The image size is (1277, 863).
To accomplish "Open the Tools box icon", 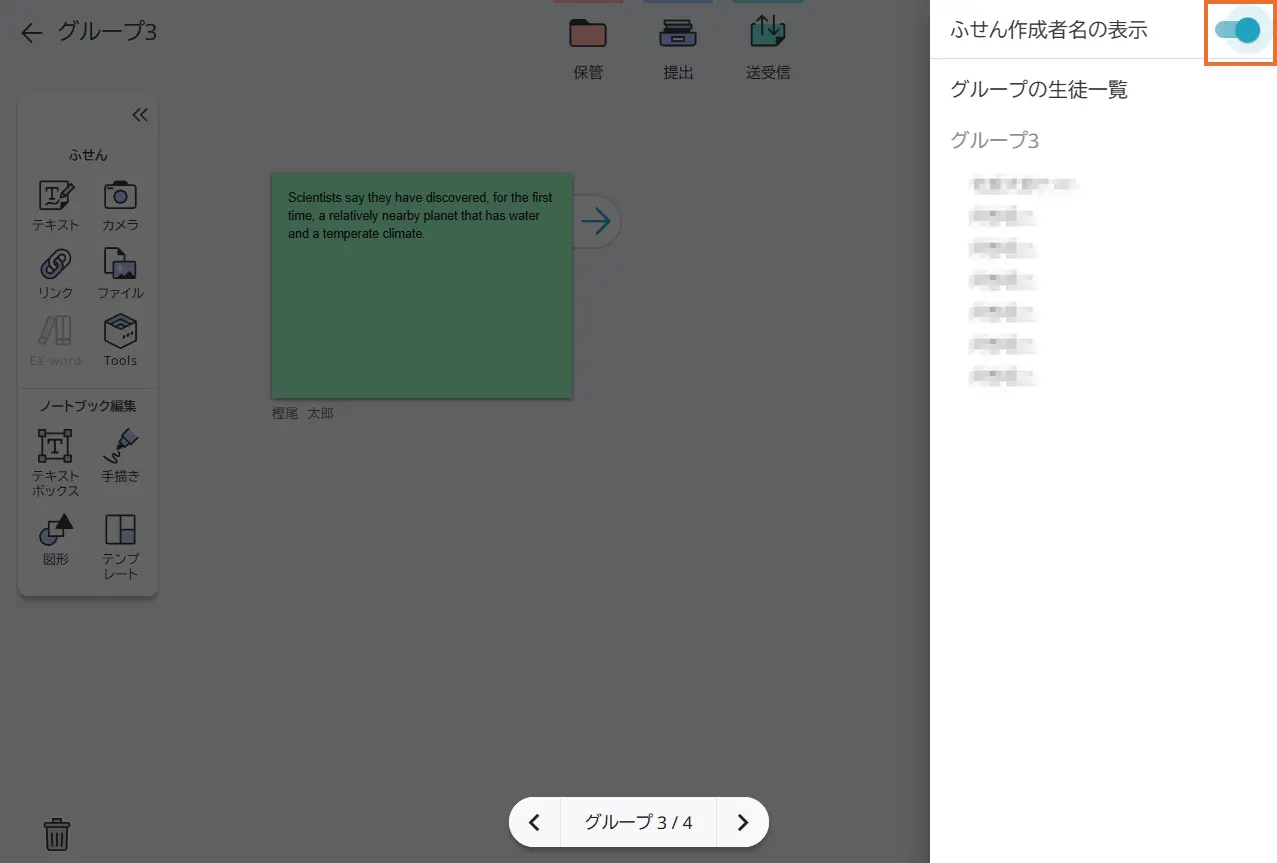I will 120,341.
